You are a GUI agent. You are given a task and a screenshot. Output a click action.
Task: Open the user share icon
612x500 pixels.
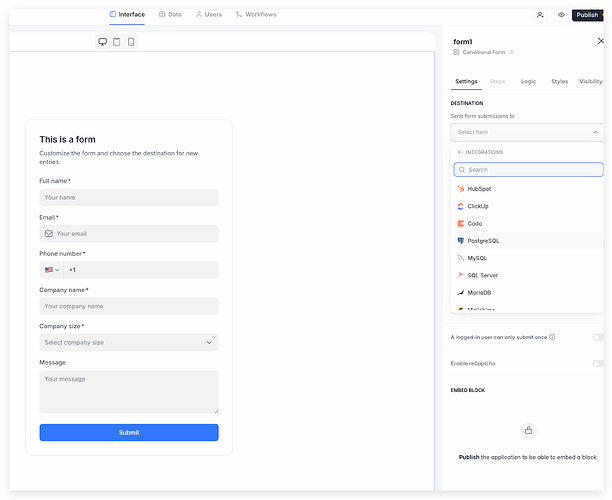[540, 15]
